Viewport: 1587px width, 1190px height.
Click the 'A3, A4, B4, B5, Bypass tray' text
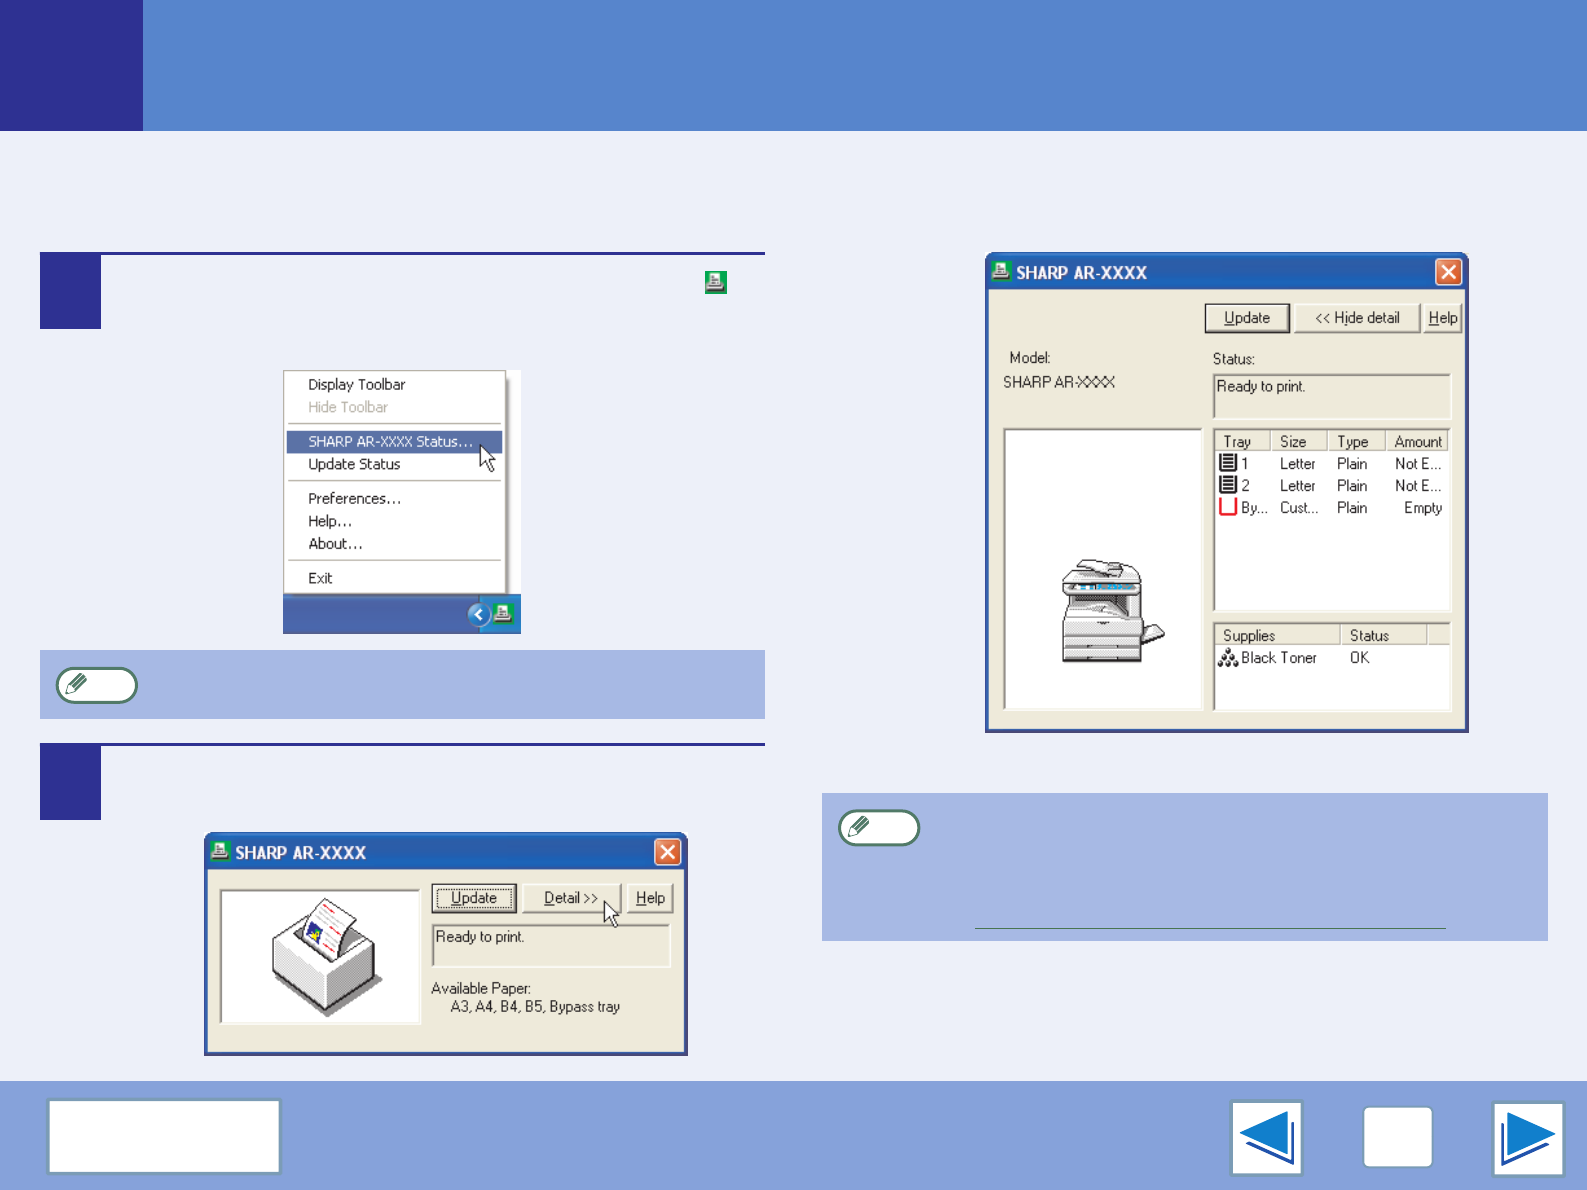[535, 1007]
